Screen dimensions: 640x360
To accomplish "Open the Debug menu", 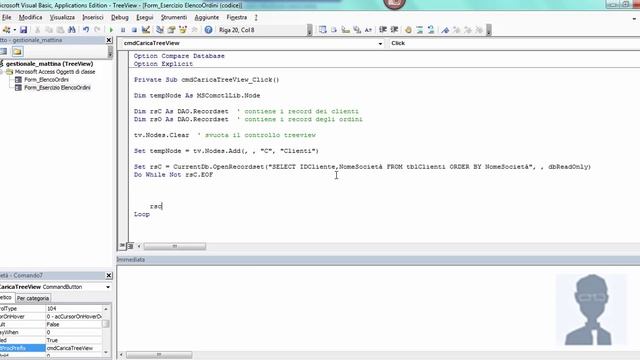I will [x=120, y=18].
